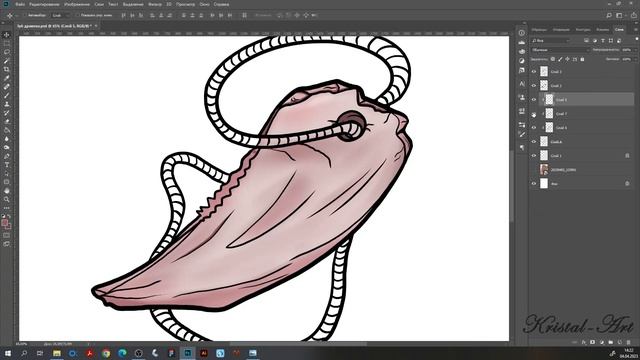Open Chrome from the taskbar

pos(106,353)
